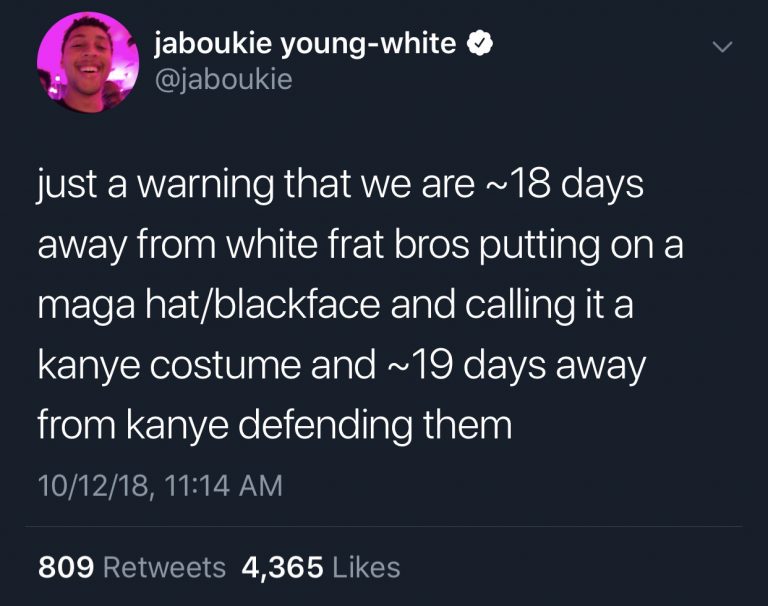Select the word Likes in stats row
The height and width of the screenshot is (606, 768).
tap(366, 568)
